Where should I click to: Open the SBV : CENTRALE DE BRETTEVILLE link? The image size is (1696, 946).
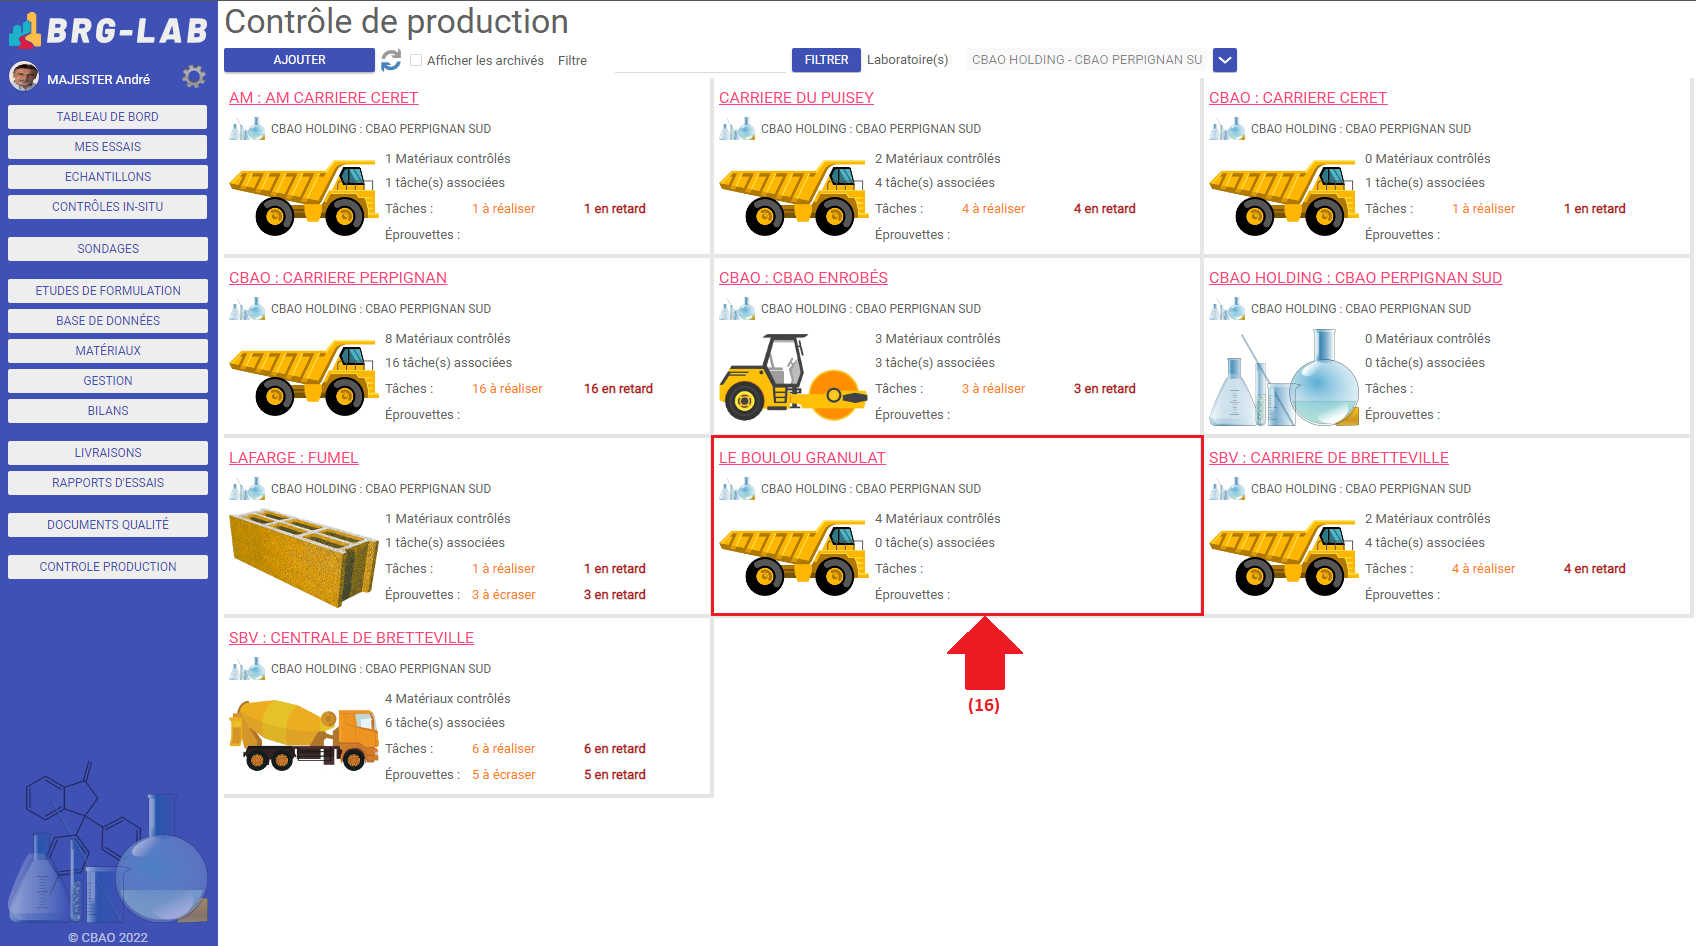tap(352, 638)
